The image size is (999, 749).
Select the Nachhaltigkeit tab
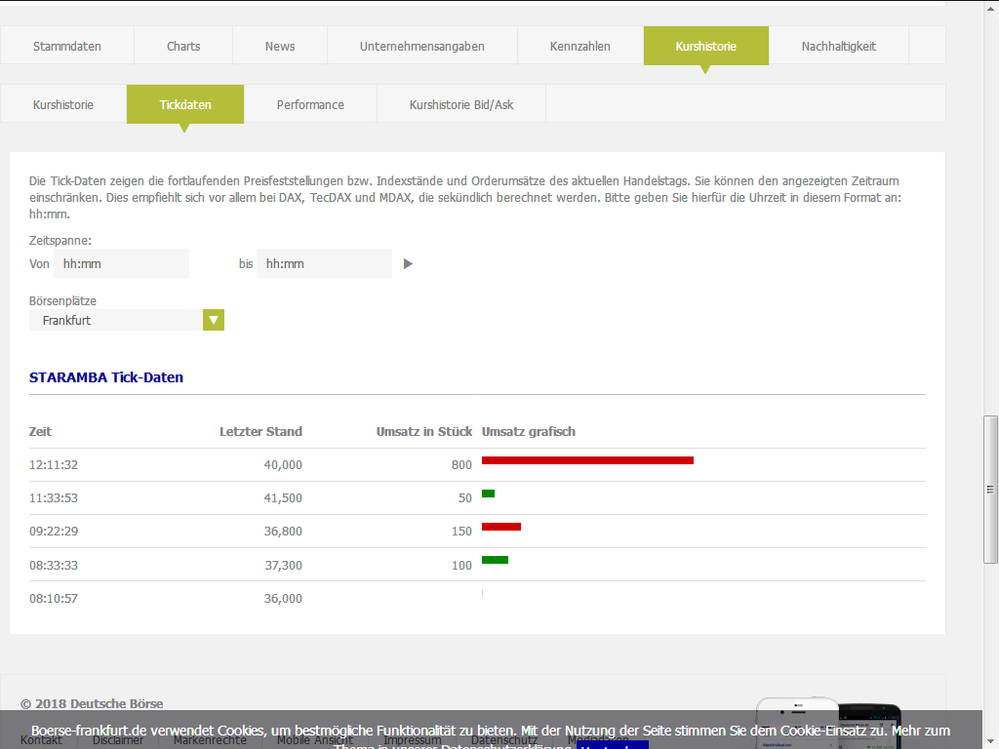tap(838, 46)
